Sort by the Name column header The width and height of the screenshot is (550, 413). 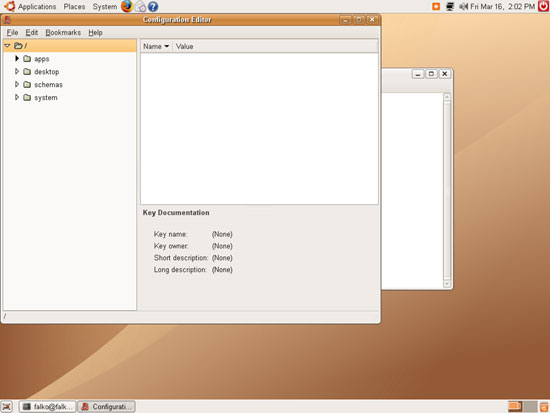(156, 46)
